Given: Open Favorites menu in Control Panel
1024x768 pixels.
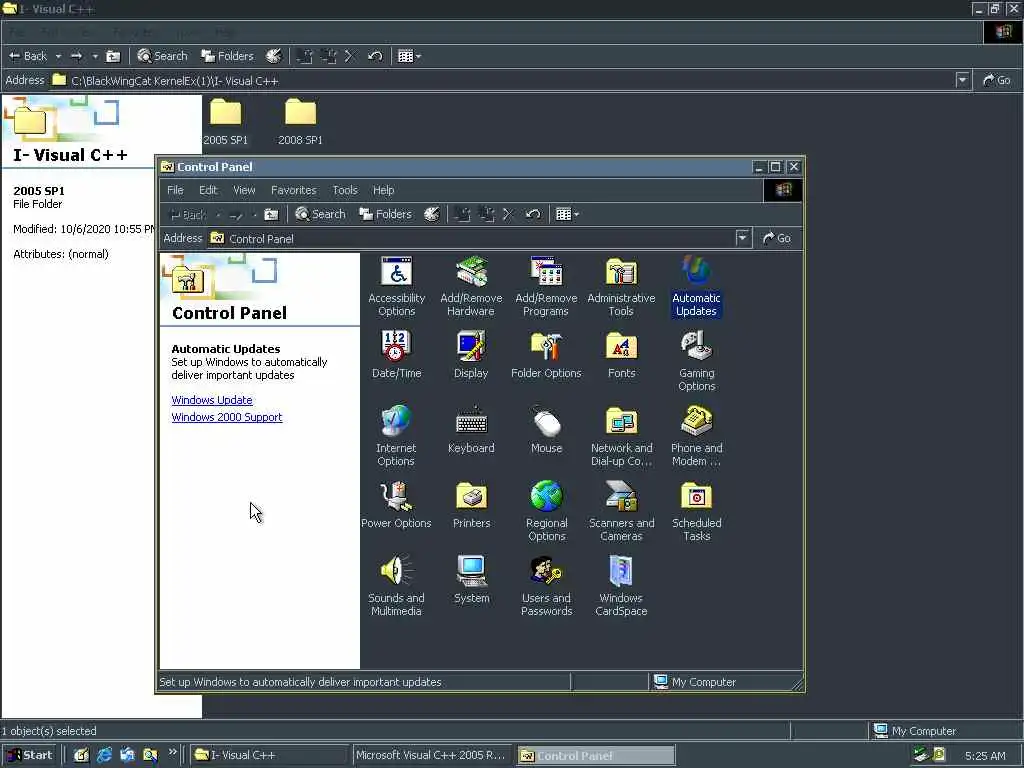Looking at the screenshot, I should pos(293,190).
